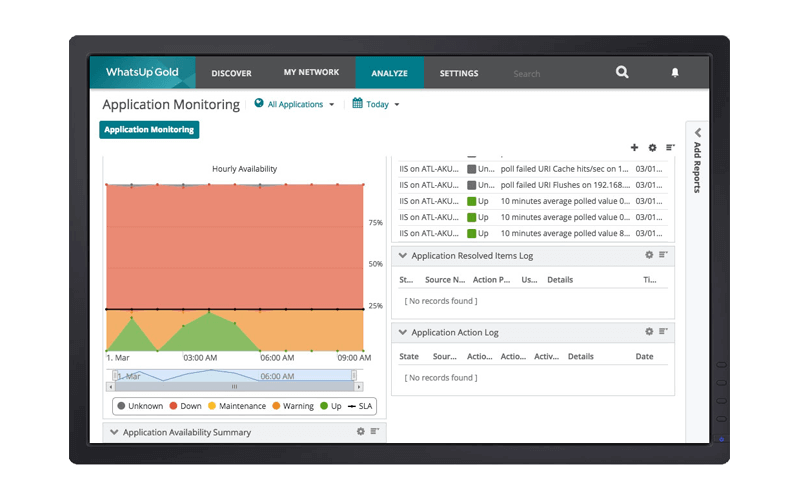Toggle the Down legend series
The width and height of the screenshot is (800, 500).
(185, 406)
